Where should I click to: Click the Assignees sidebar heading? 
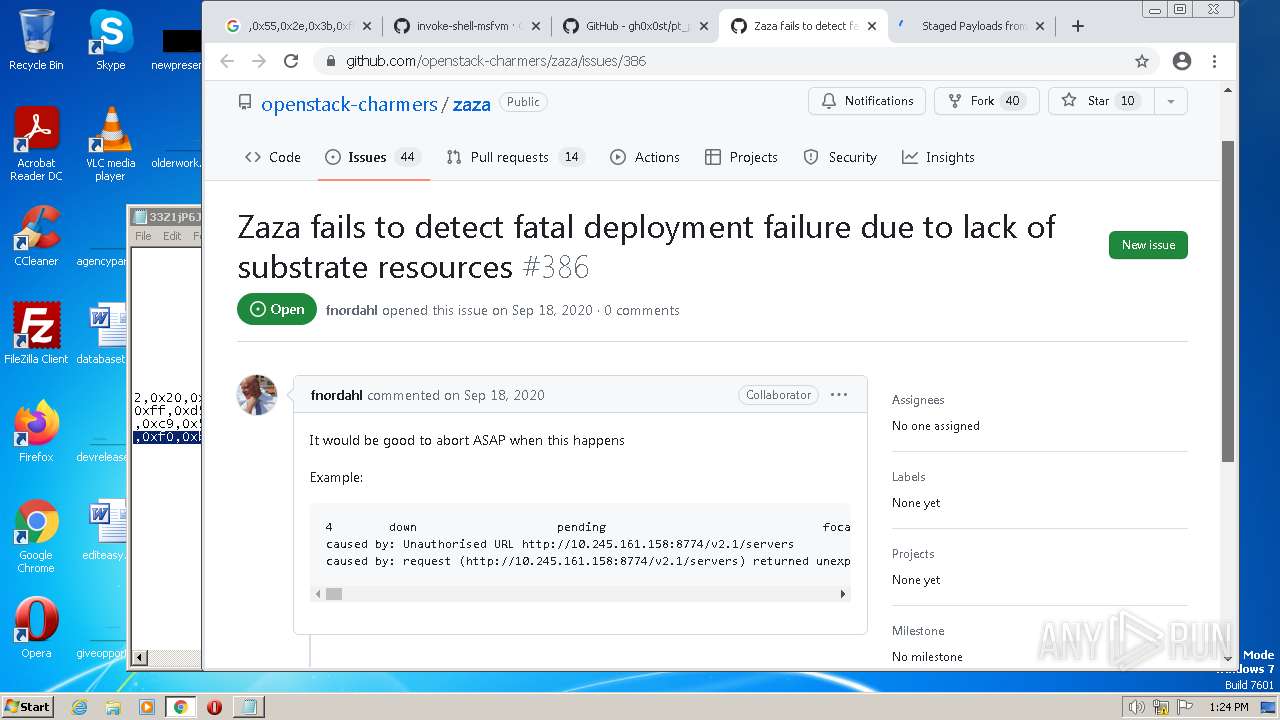pyautogui.click(x=918, y=400)
